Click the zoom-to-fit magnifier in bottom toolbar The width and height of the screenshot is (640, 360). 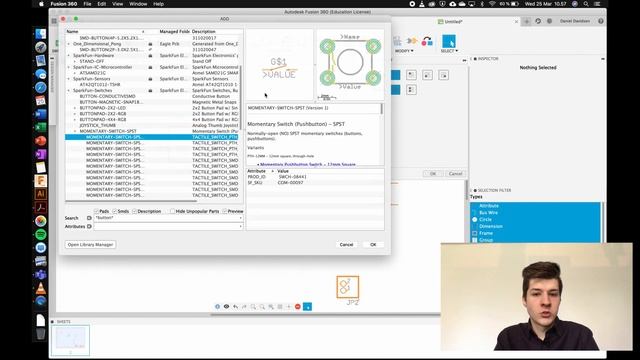[x=253, y=307]
